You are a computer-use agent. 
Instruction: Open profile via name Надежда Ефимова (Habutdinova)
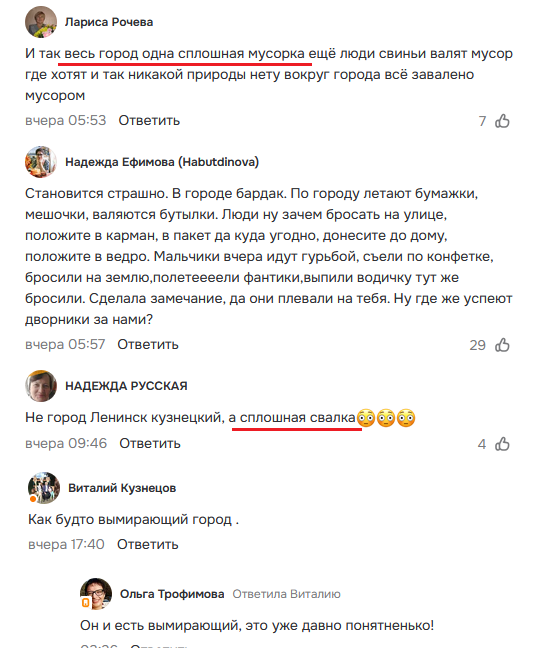(x=162, y=162)
